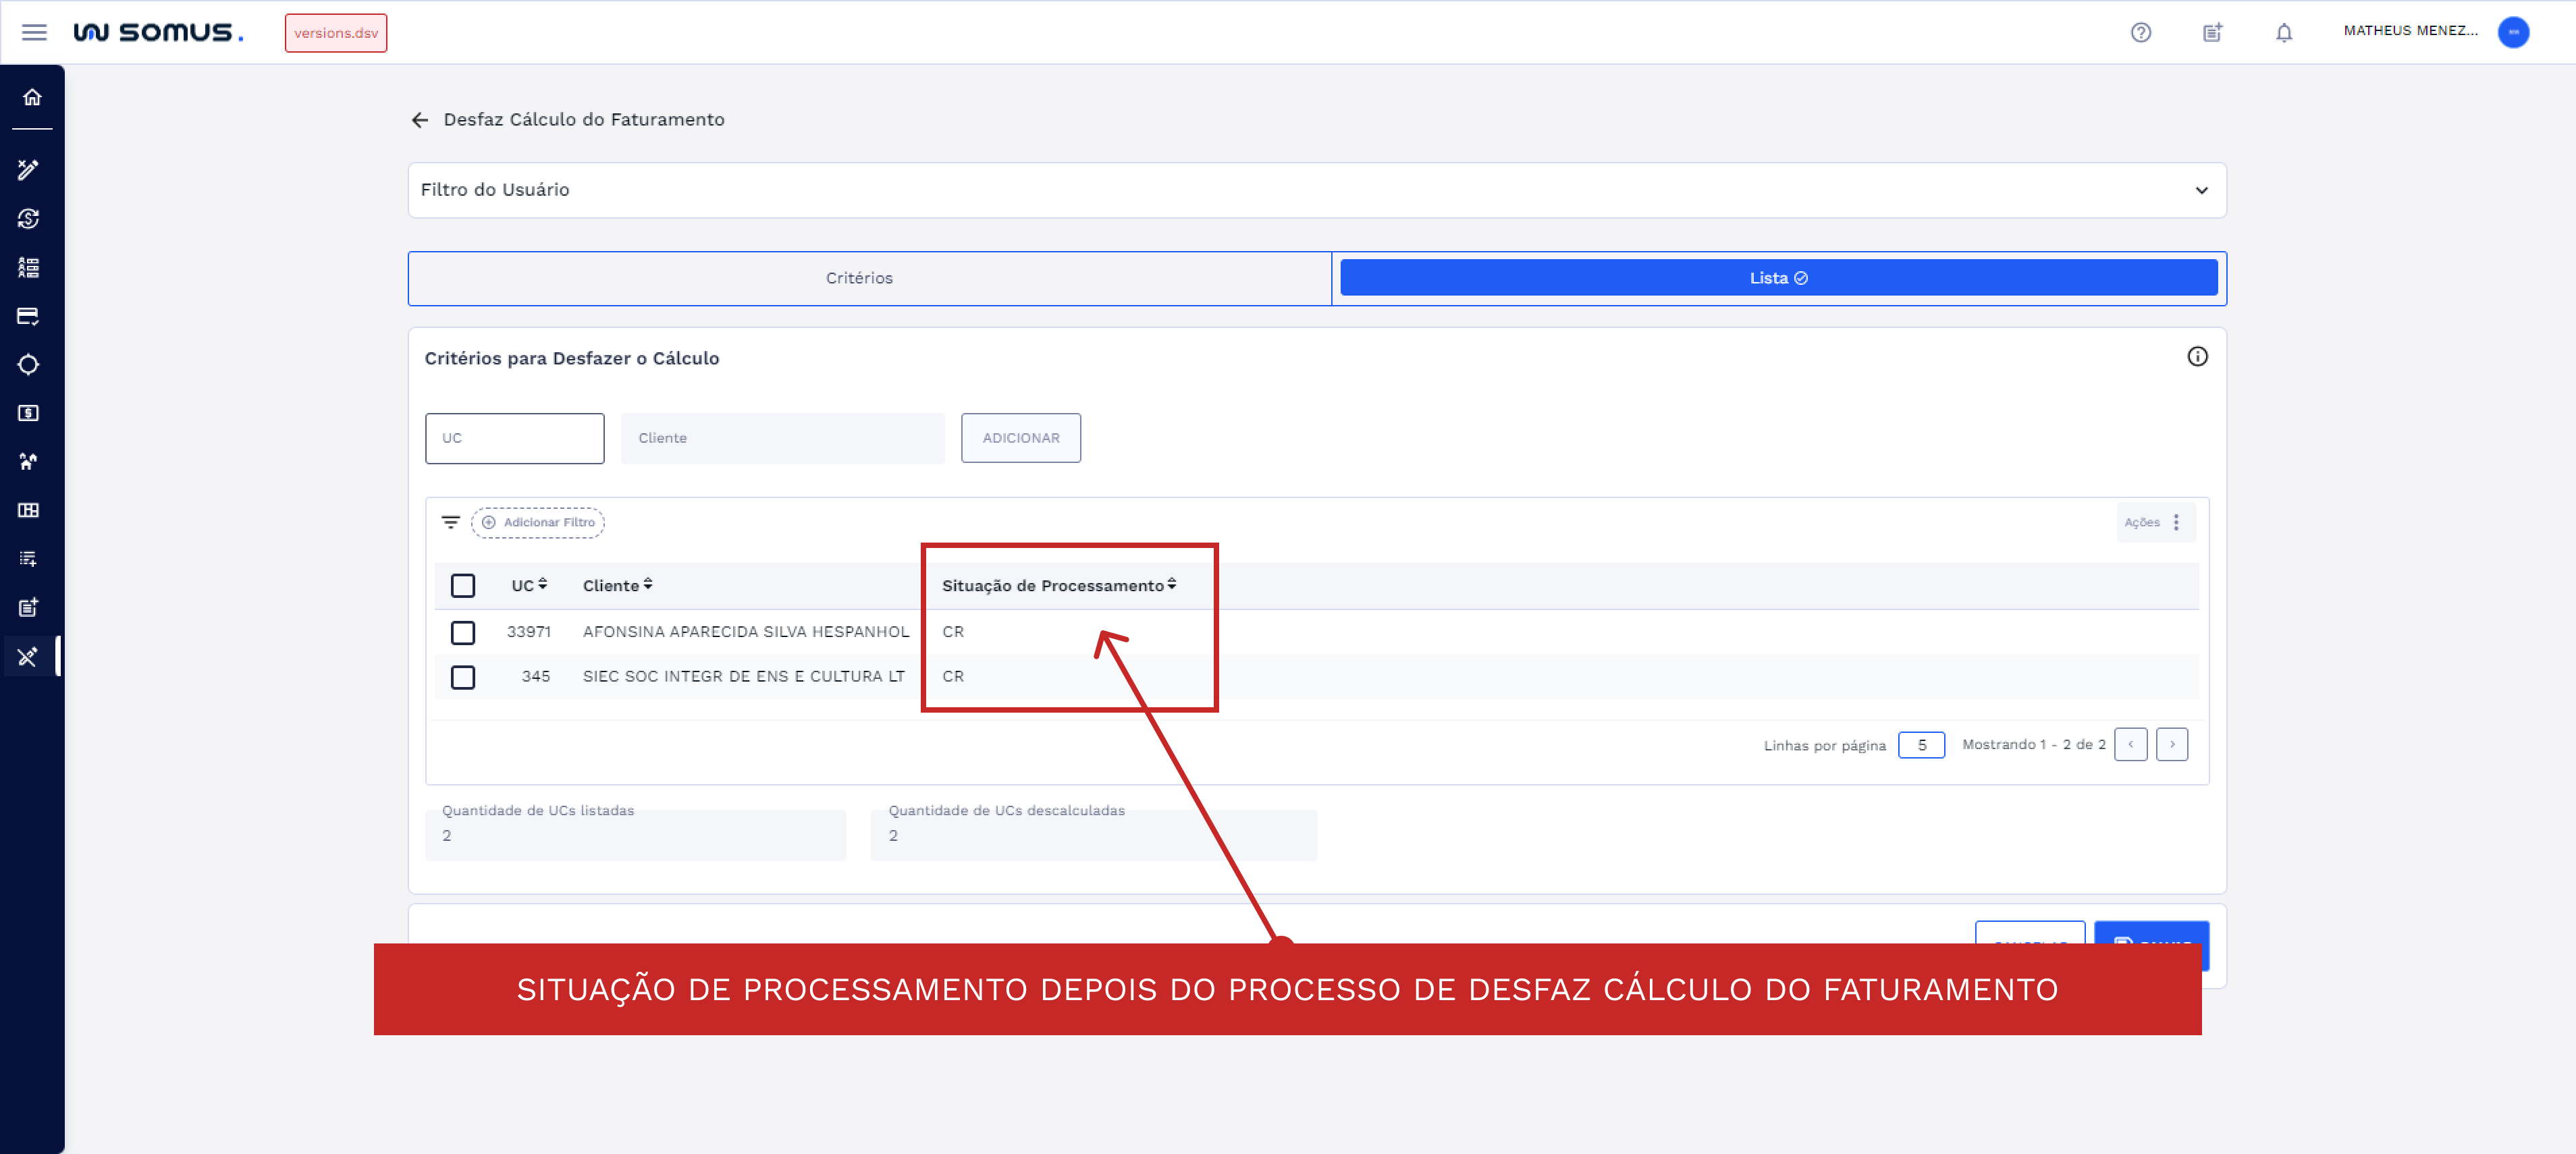Click the Adicionar Filtro chip

(538, 522)
